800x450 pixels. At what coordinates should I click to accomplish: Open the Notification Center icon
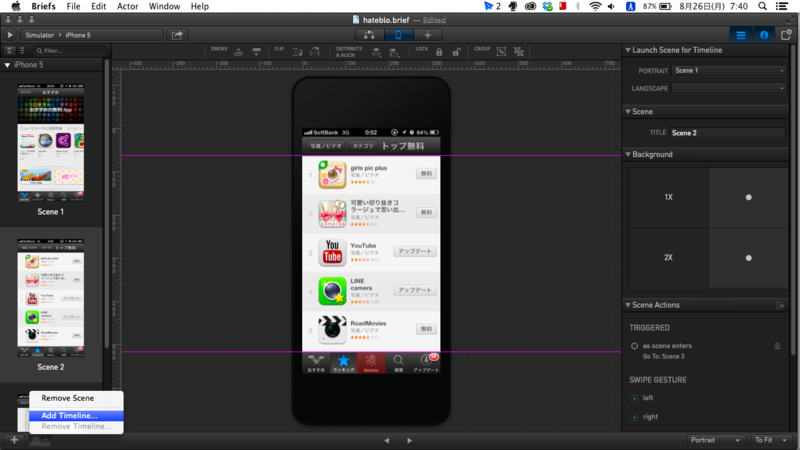782,6
